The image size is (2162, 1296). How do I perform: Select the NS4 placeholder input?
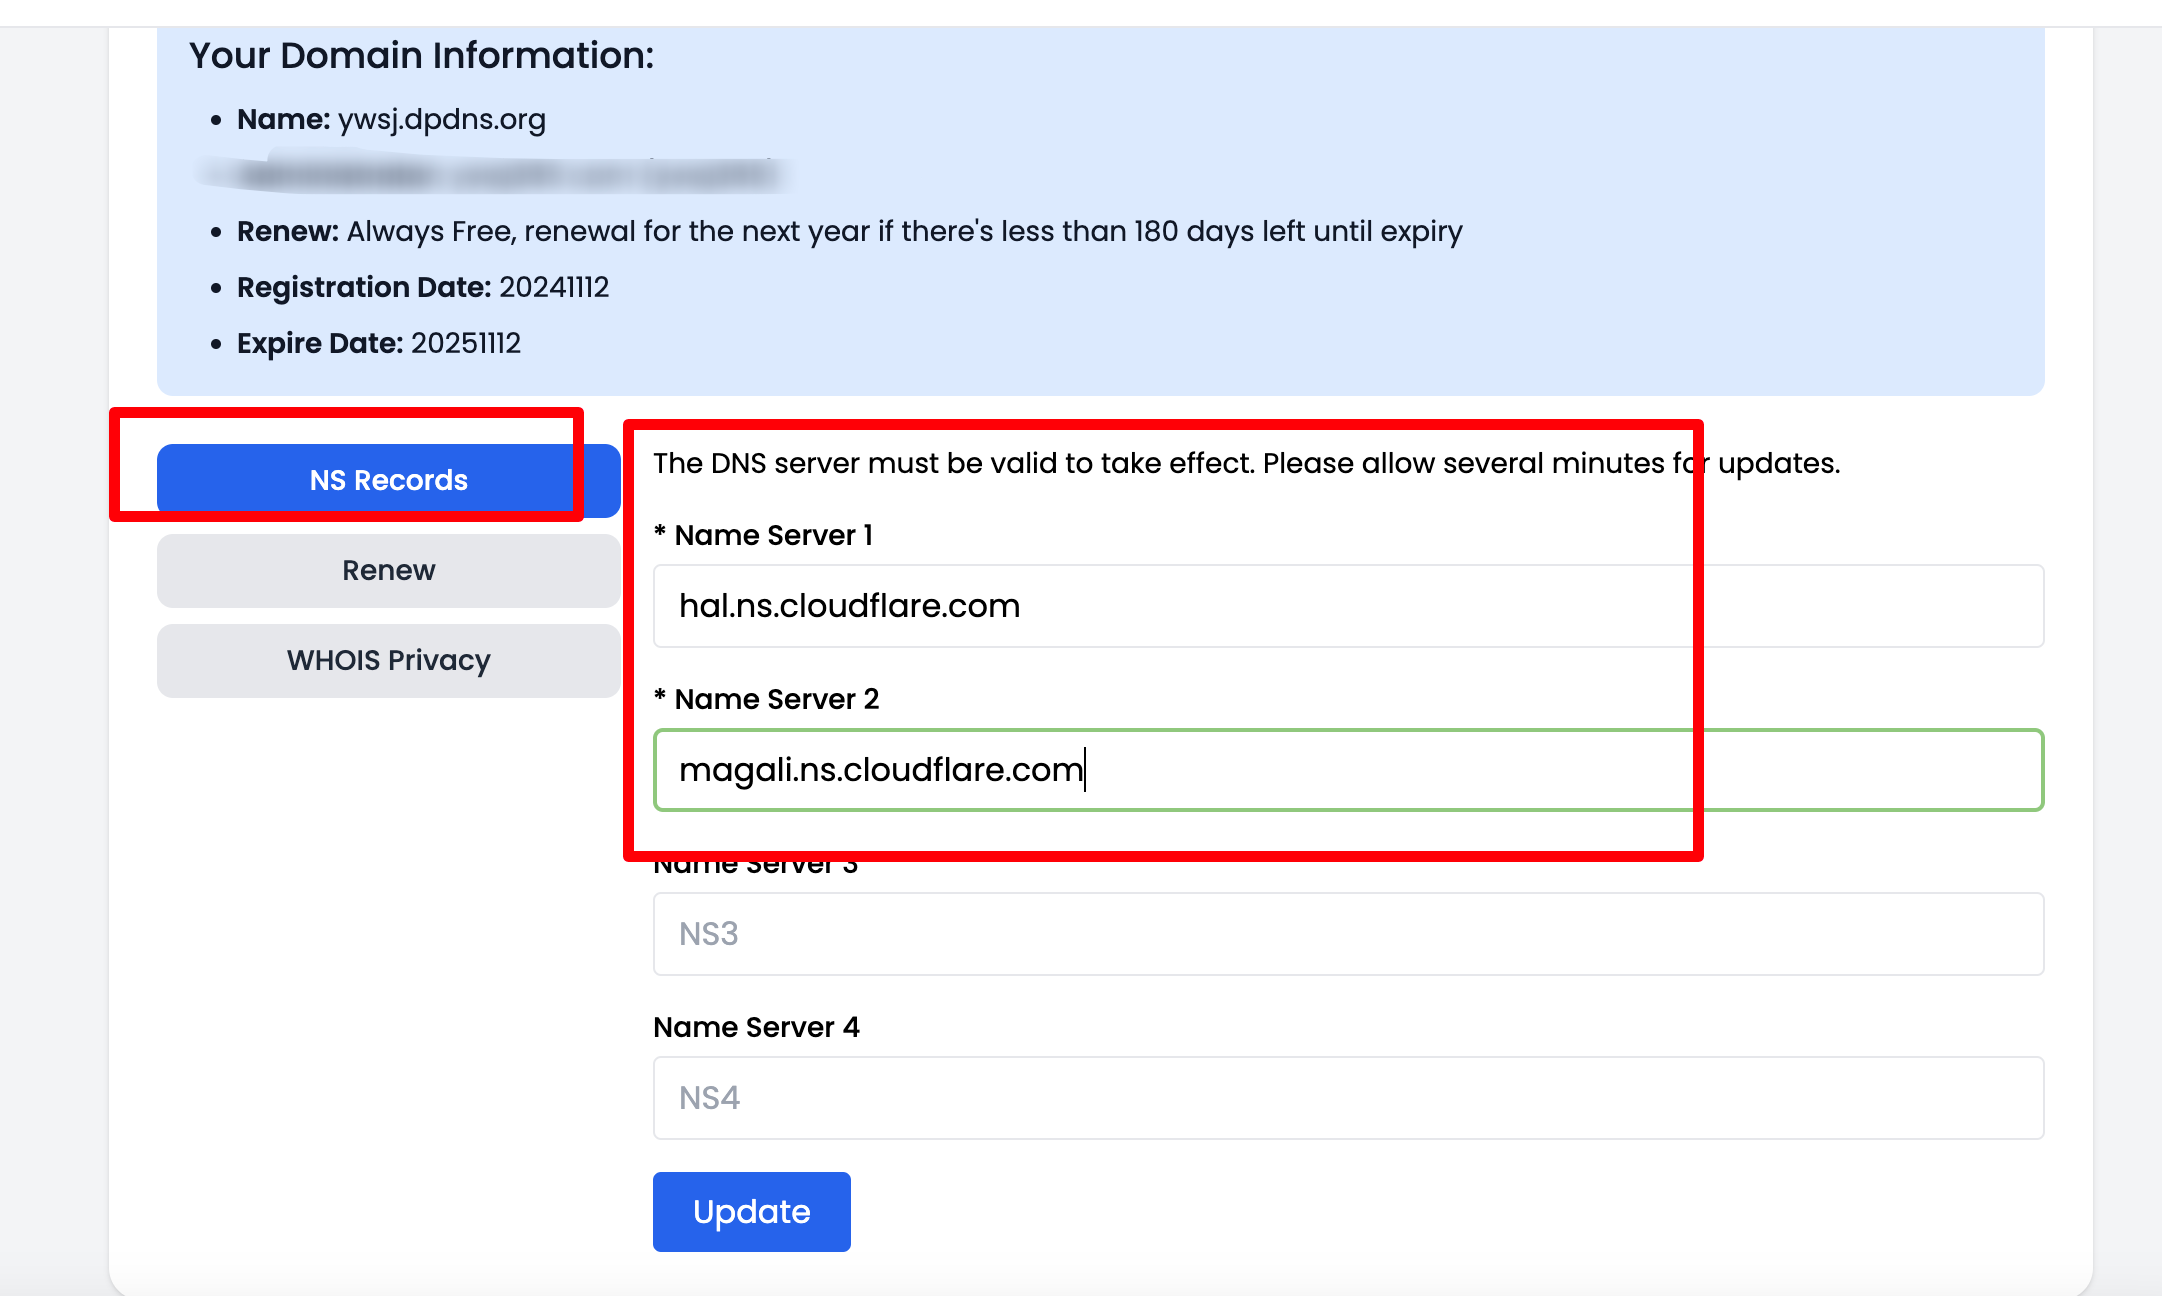[x=1347, y=1098]
